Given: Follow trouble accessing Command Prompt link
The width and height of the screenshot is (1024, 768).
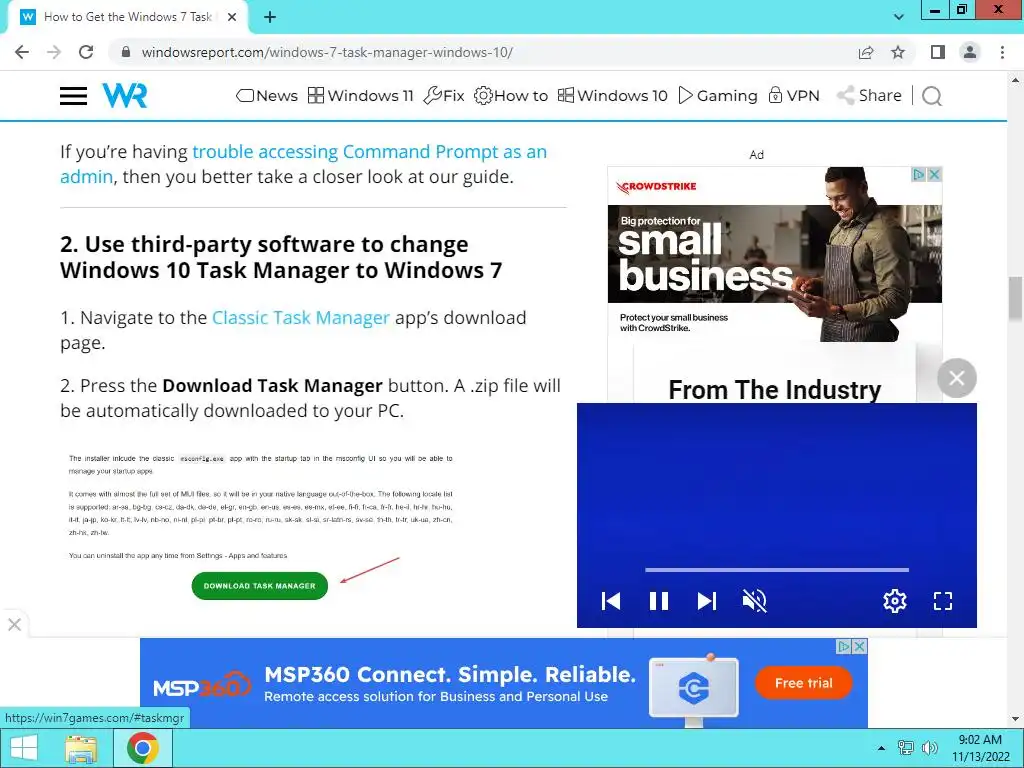Looking at the screenshot, I should [303, 164].
